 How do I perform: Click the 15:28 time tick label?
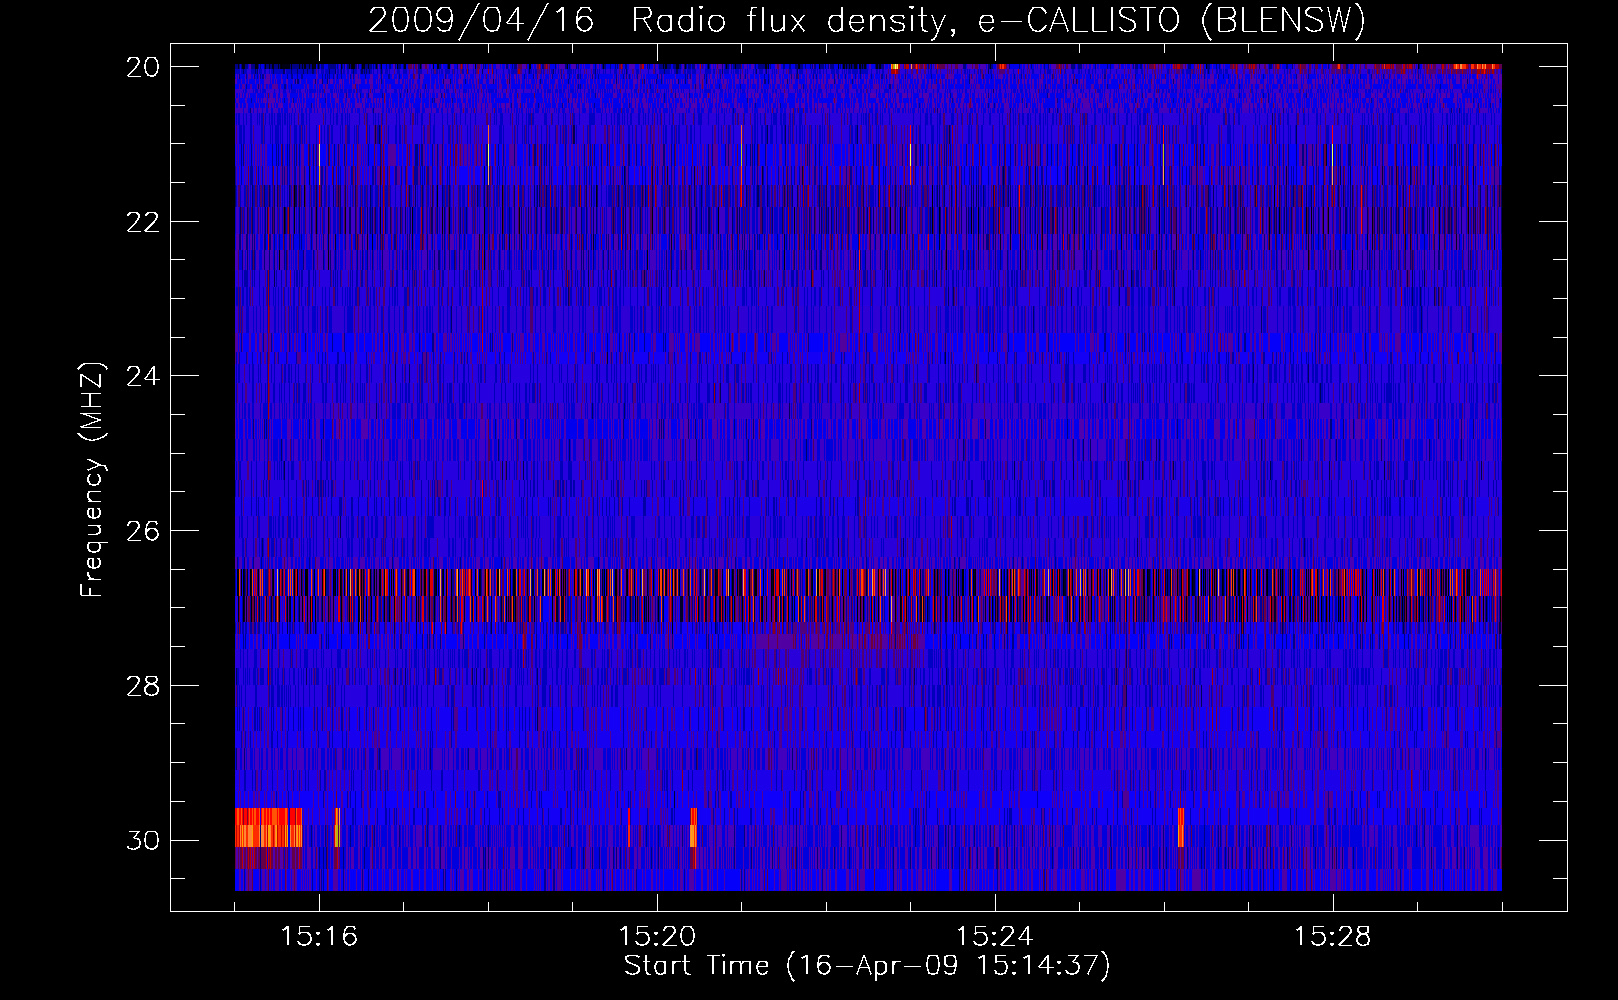[x=1333, y=937]
